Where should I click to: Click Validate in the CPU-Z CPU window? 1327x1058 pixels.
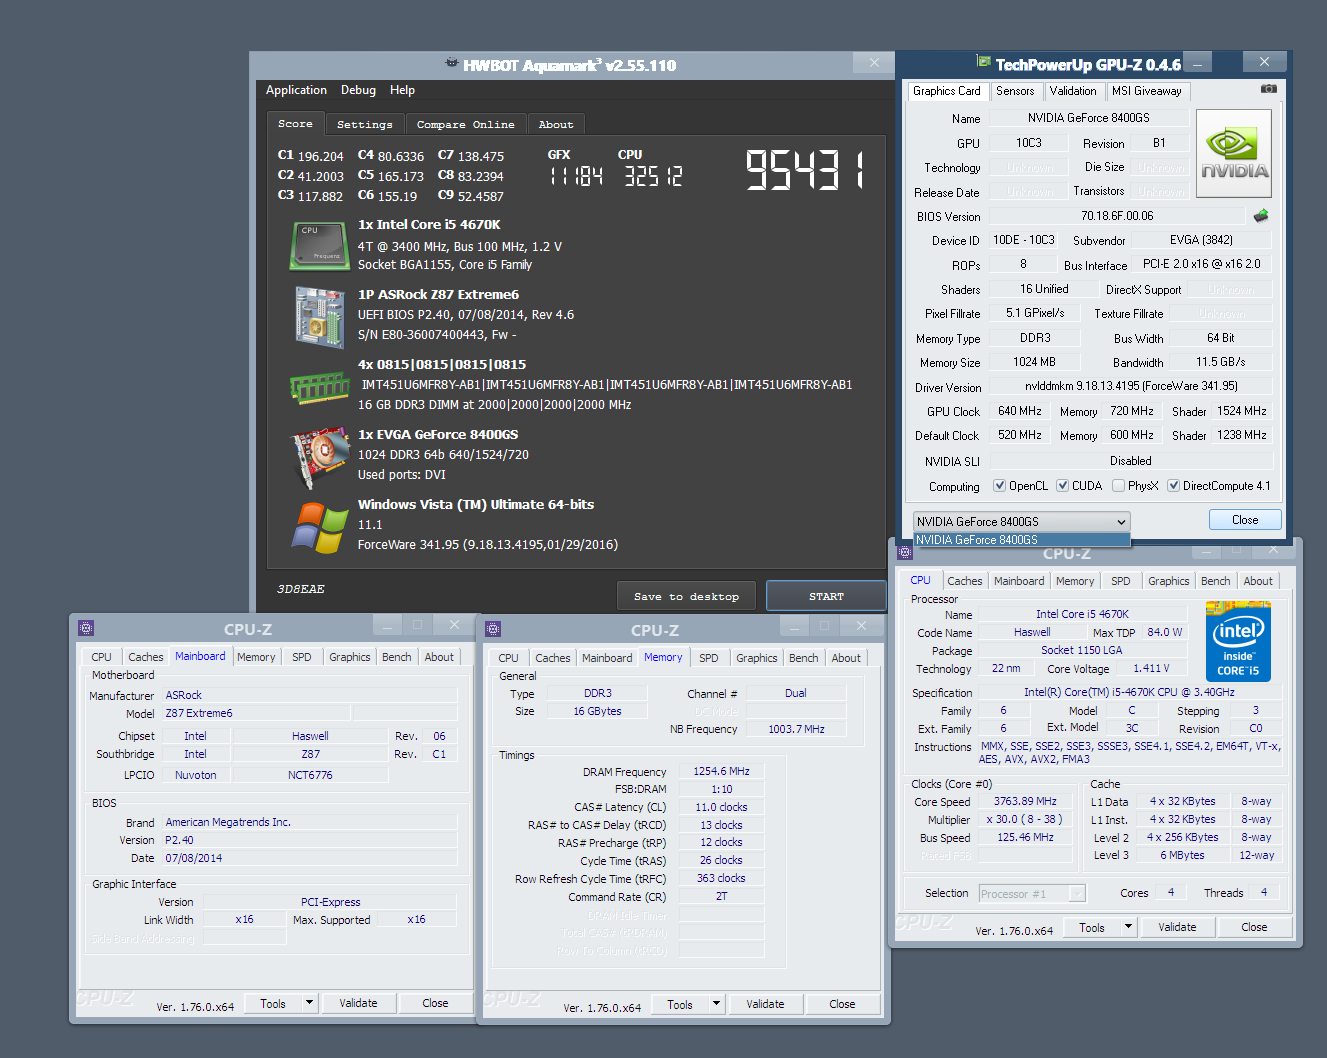[1177, 927]
